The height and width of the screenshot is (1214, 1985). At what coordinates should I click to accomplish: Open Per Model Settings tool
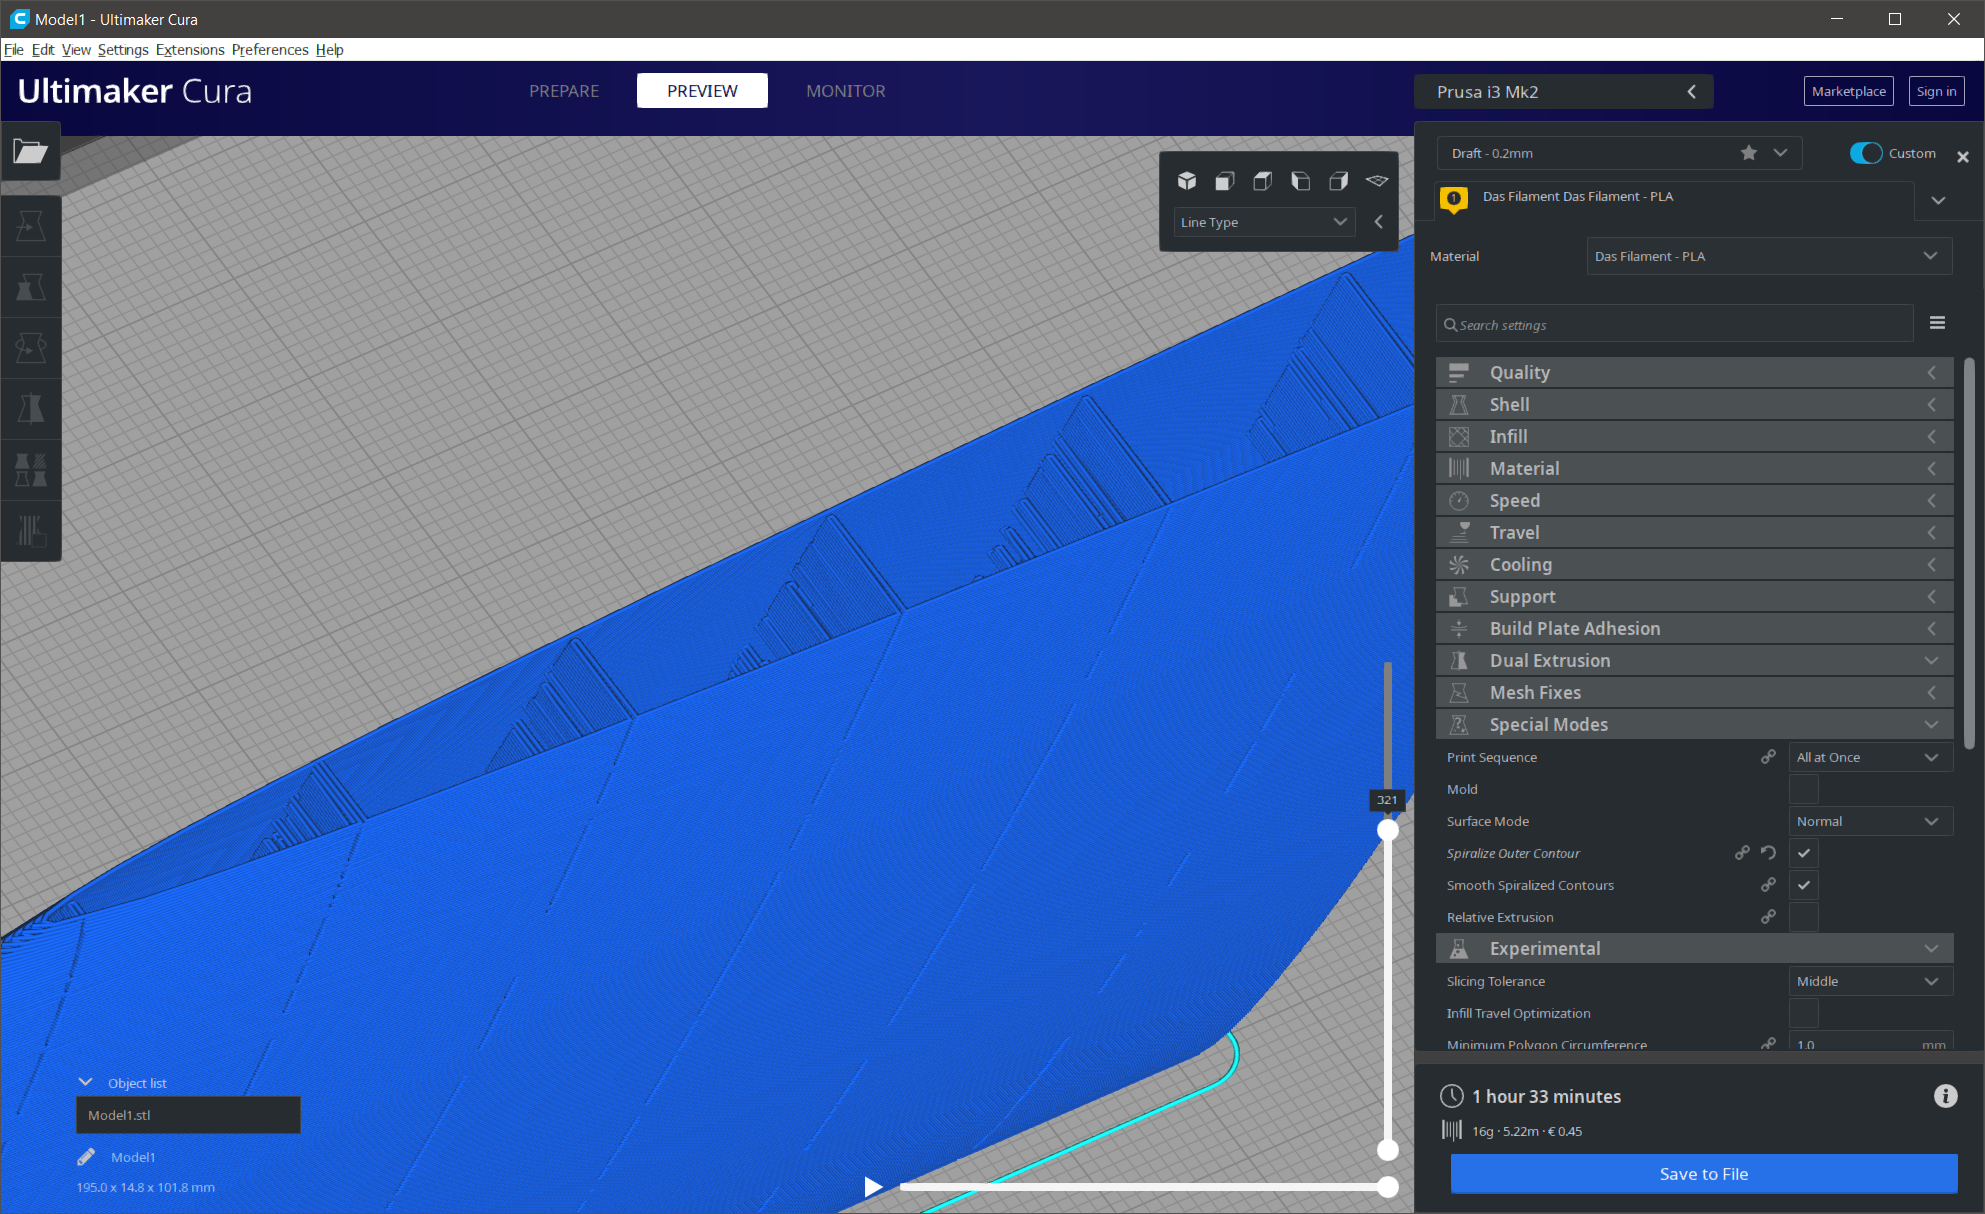[x=30, y=469]
